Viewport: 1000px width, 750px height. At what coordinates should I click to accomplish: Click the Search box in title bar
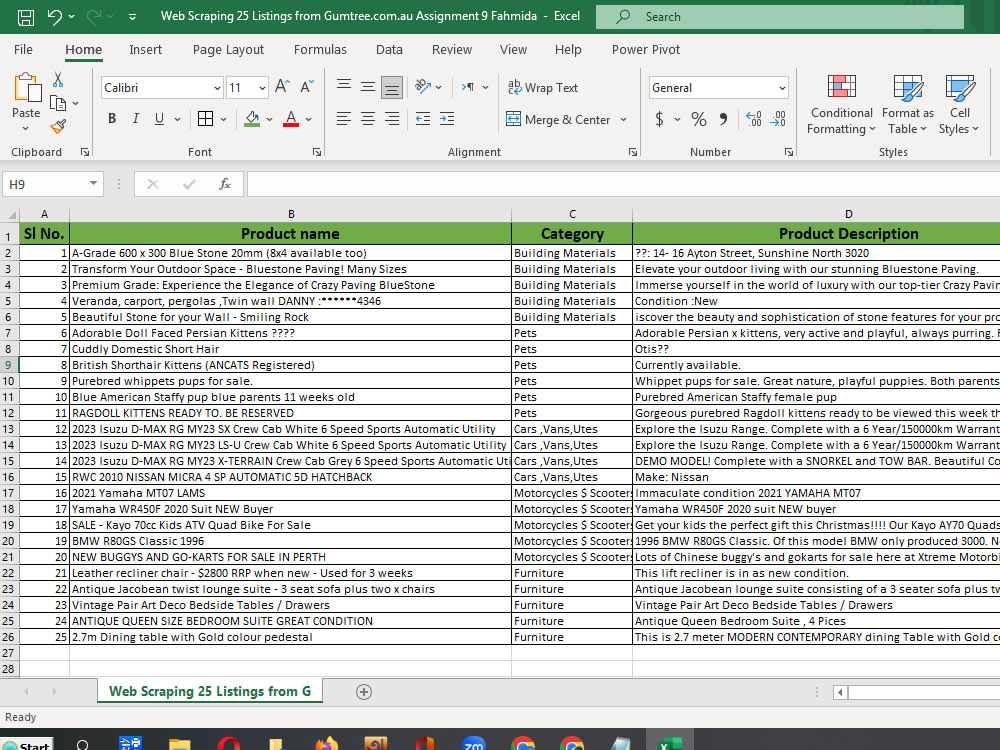pyautogui.click(x=779, y=17)
